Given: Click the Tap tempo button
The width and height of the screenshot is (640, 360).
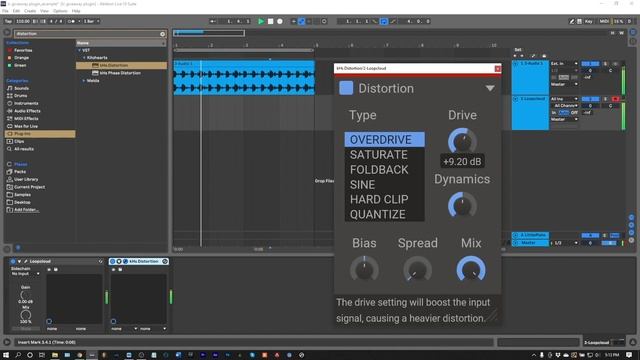Looking at the screenshot, I should 8,21.
